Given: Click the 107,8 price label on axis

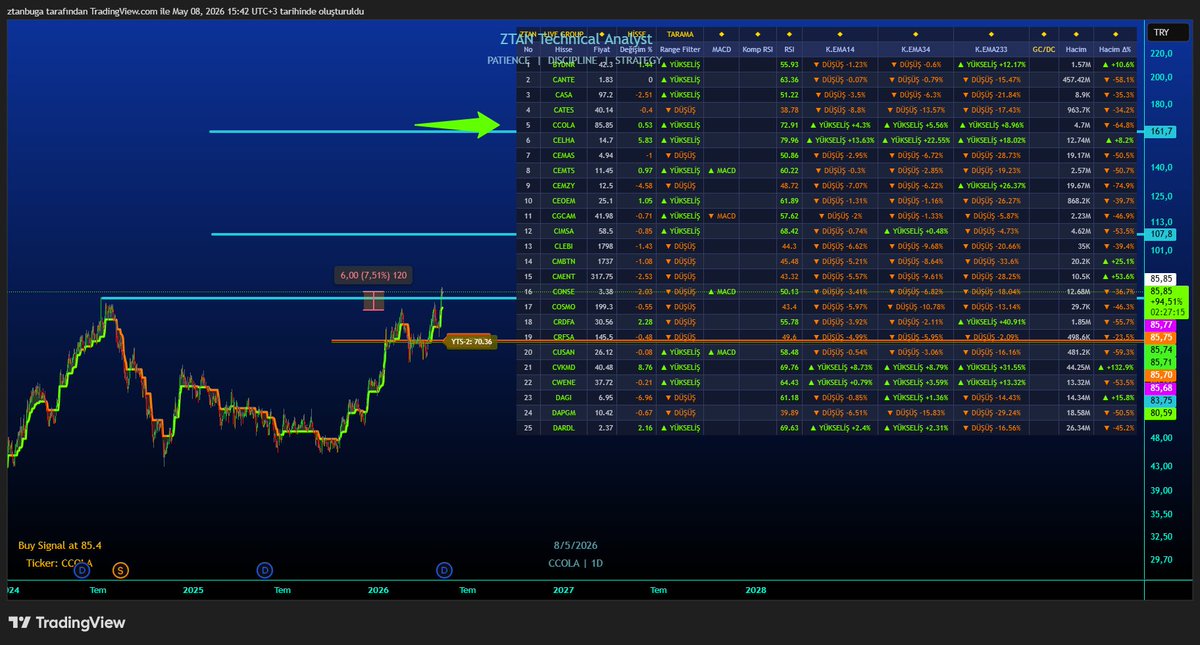Looking at the screenshot, I should pyautogui.click(x=1161, y=234).
